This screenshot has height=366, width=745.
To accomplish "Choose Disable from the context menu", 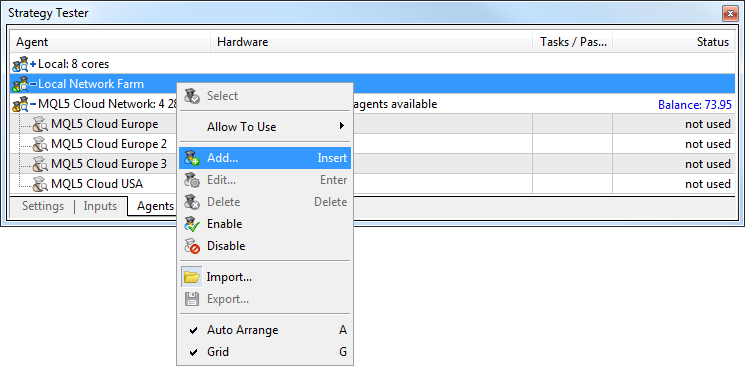I will click(x=265, y=246).
